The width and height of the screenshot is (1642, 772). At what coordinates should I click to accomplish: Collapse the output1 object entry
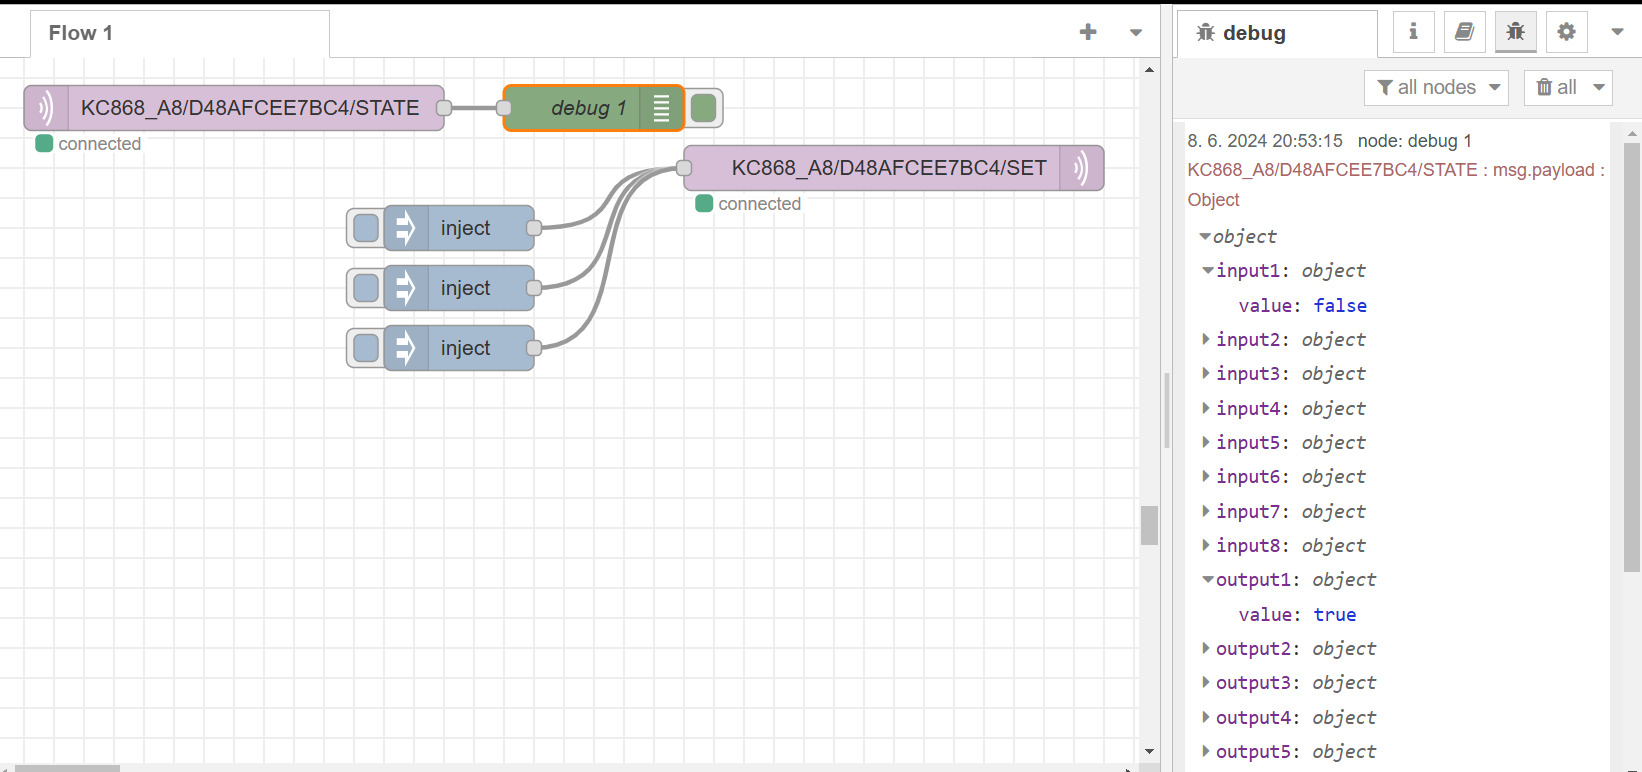coord(1207,580)
